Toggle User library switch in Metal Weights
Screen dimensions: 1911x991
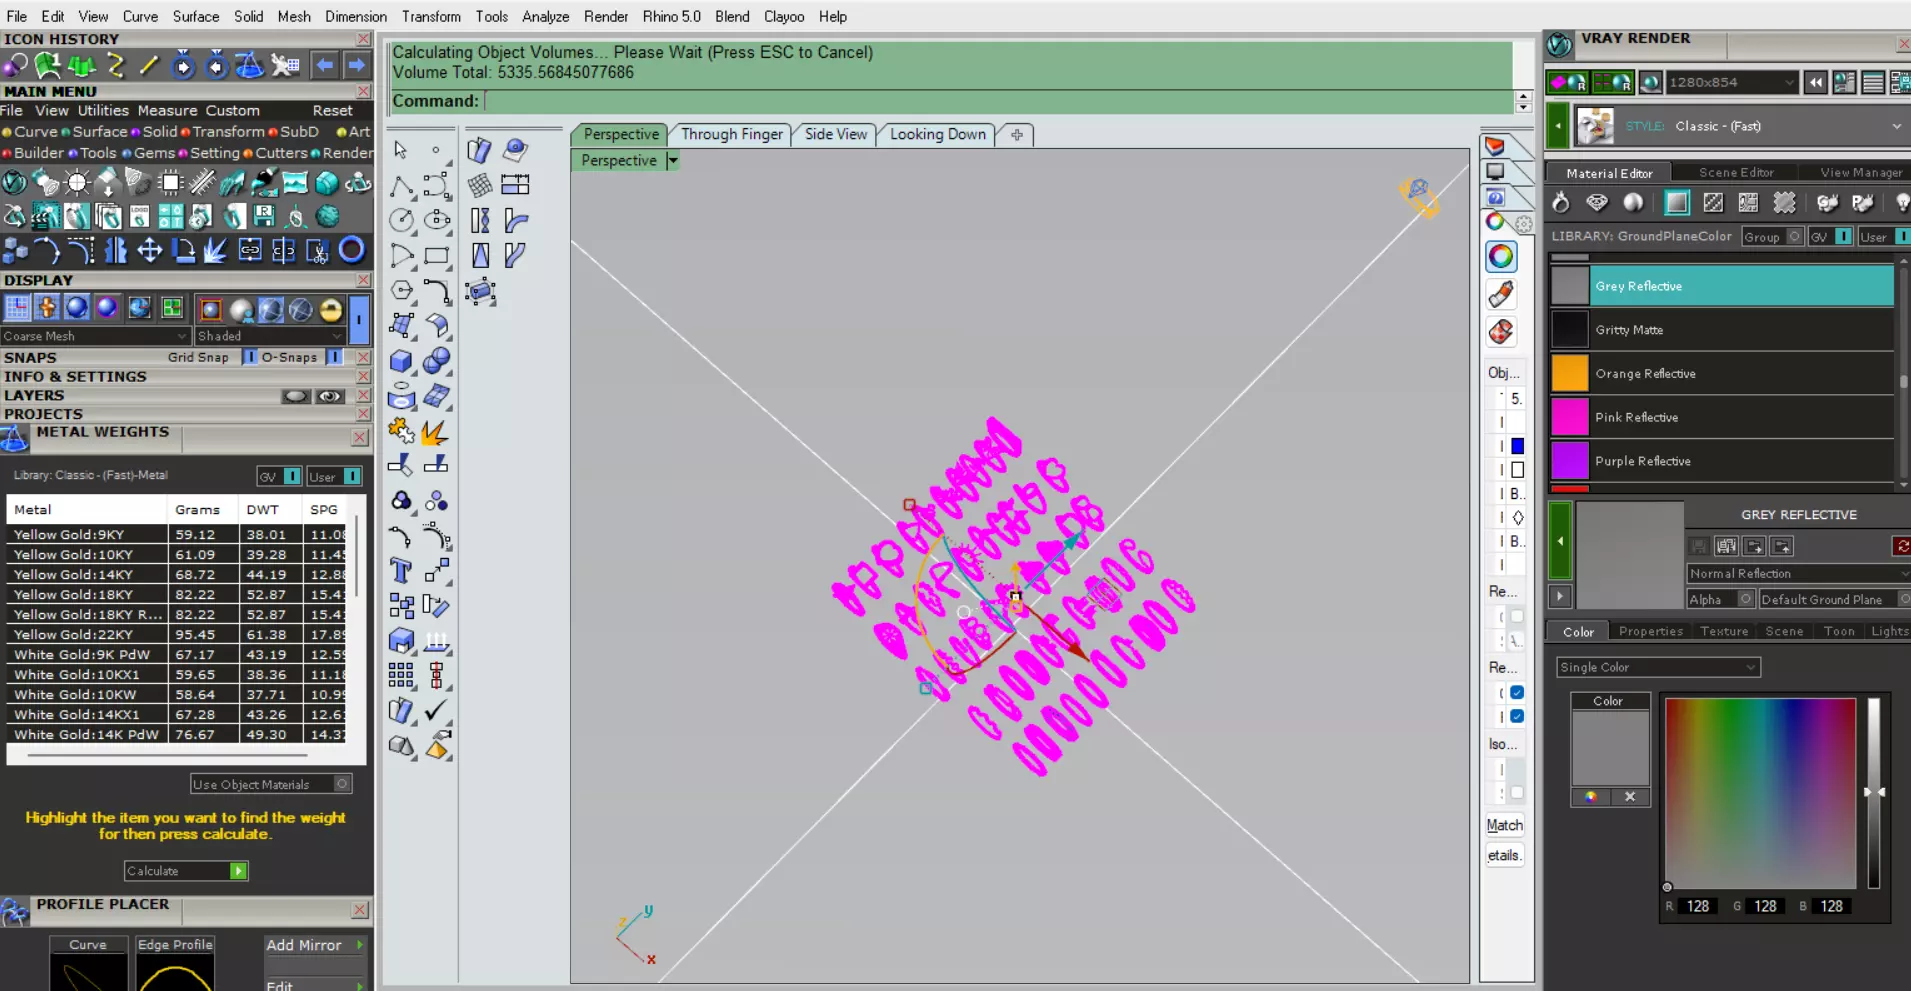click(352, 477)
